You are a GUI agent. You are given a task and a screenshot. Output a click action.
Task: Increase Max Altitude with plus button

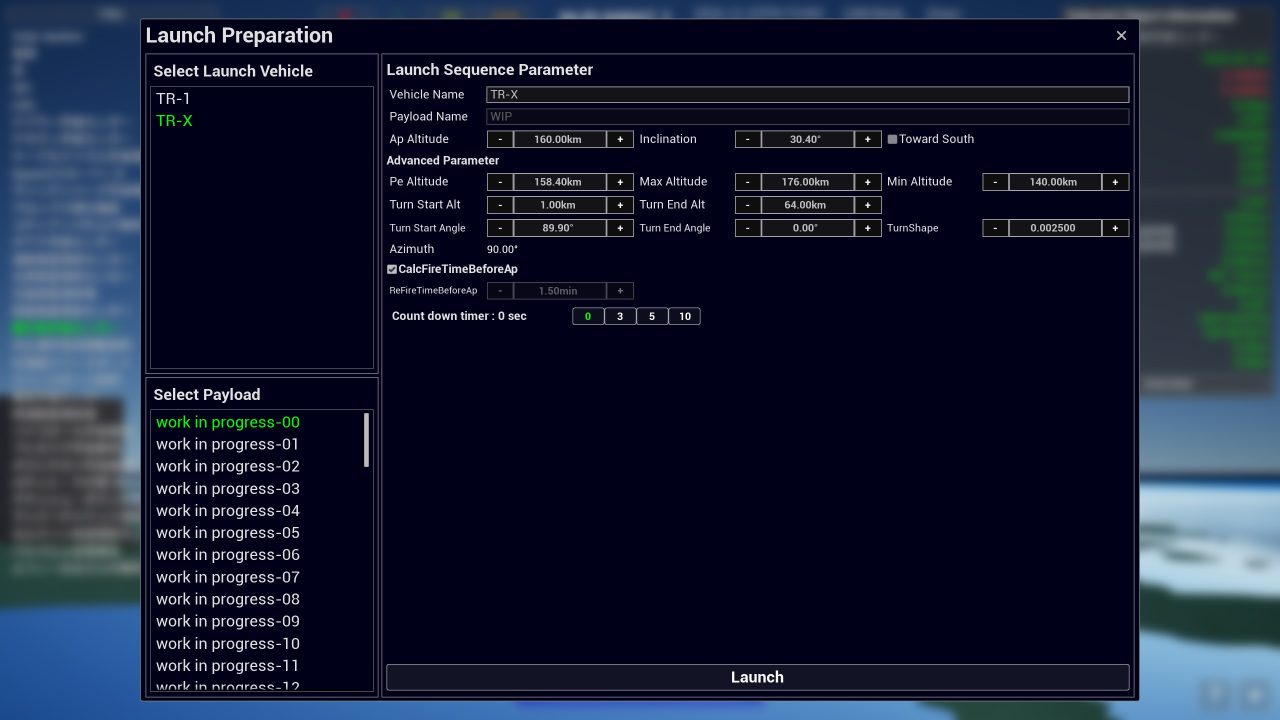[868, 182]
